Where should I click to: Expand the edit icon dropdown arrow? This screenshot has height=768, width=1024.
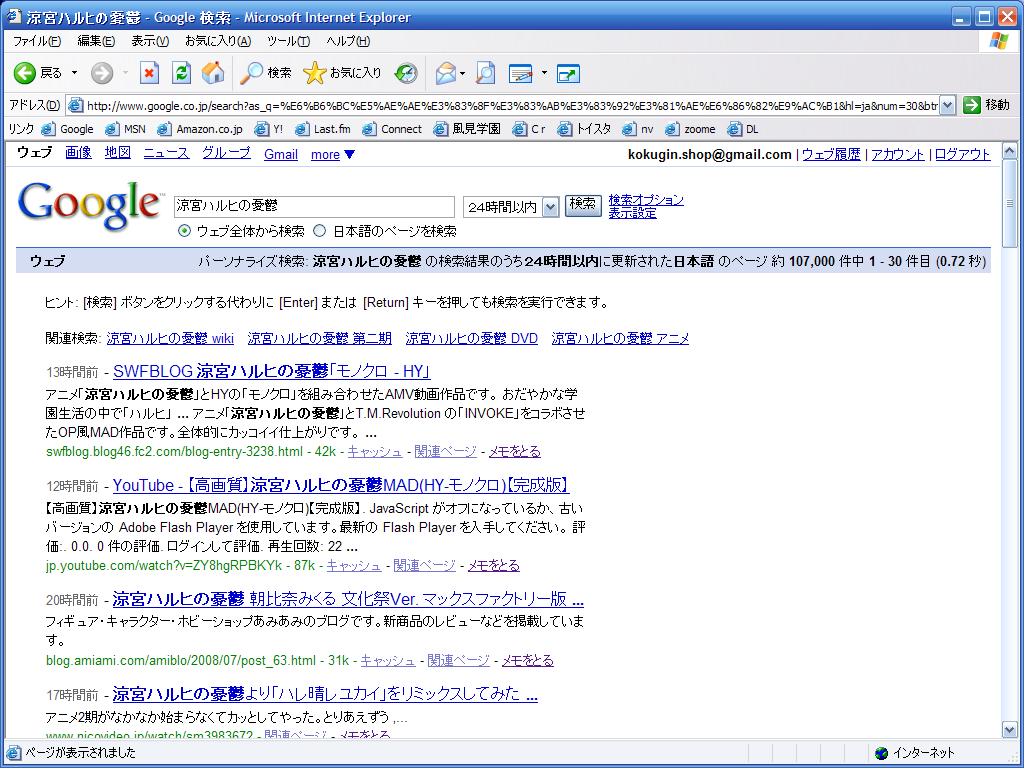(x=543, y=73)
